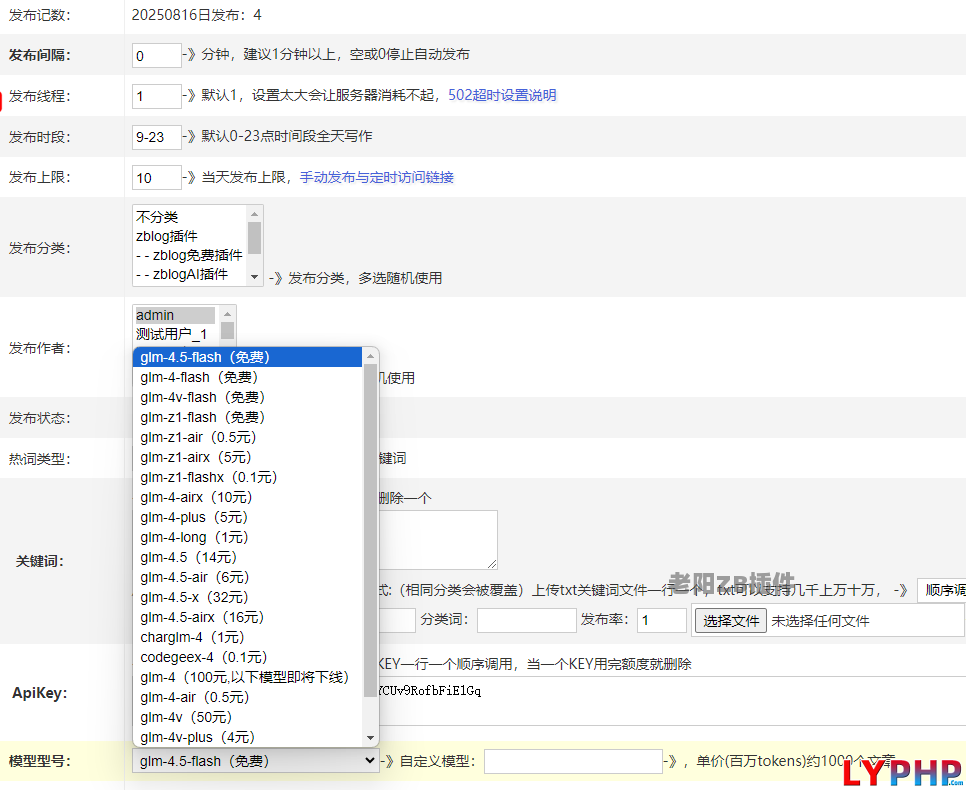Click the model dropdown list's scroll-down arrow
The width and height of the screenshot is (966, 790).
point(370,738)
